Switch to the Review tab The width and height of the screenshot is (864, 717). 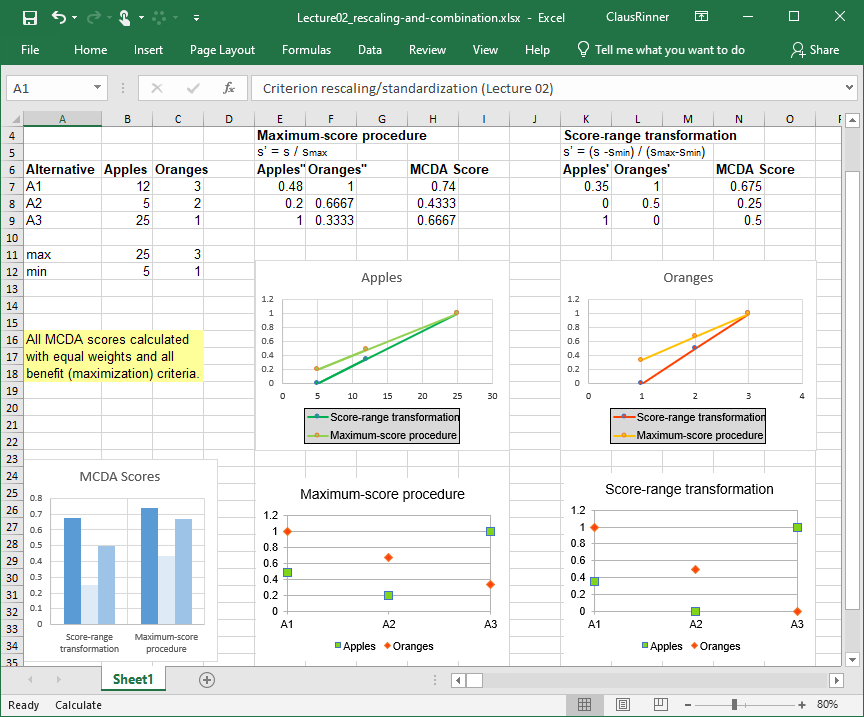(x=427, y=50)
